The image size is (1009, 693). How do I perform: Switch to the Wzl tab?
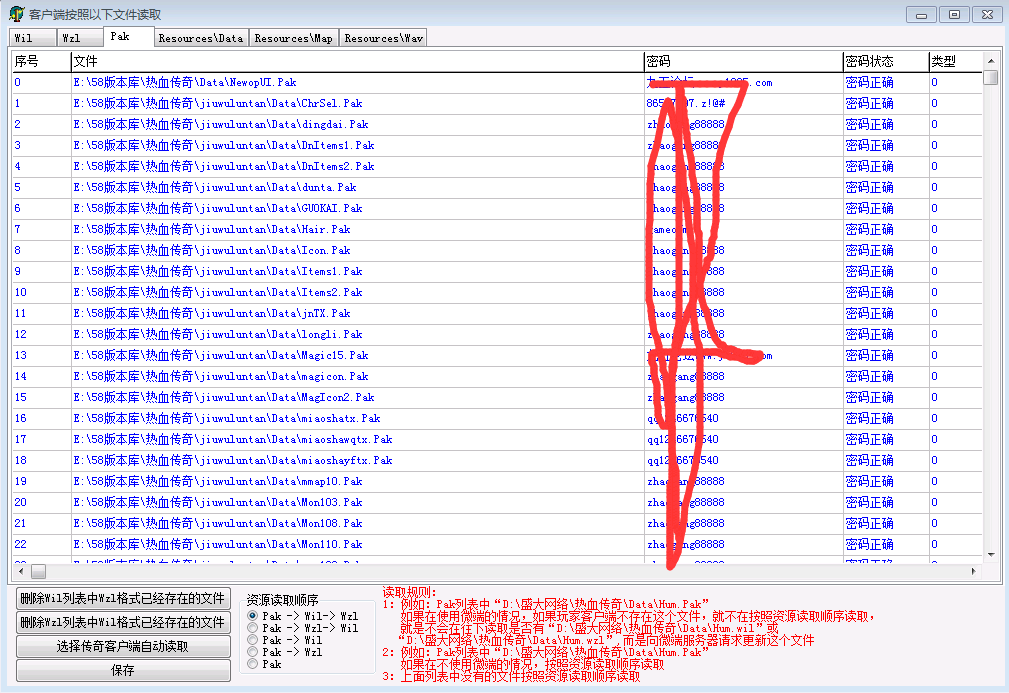tap(70, 38)
